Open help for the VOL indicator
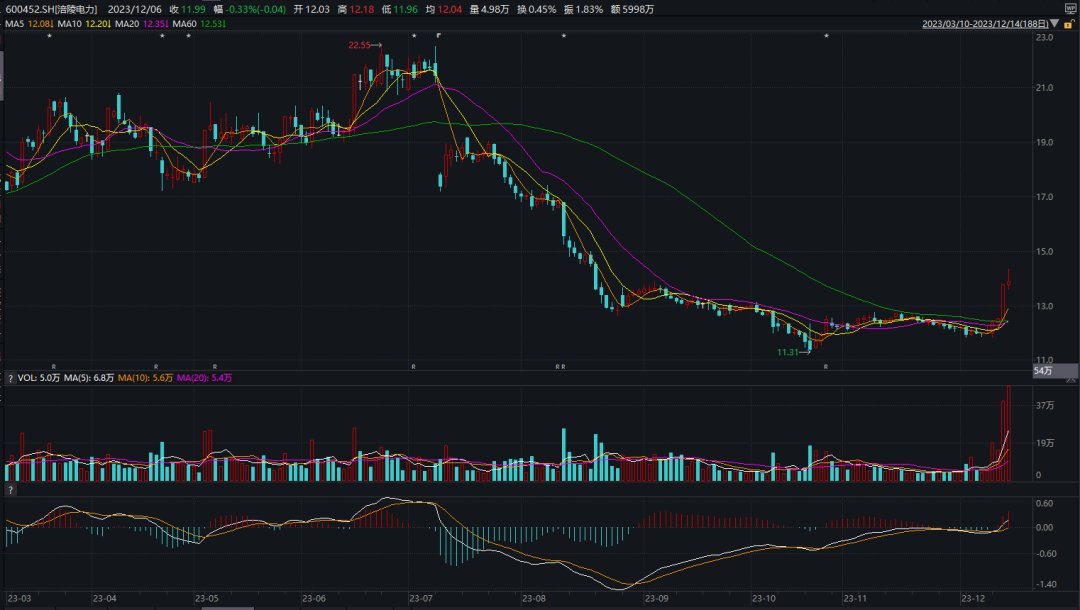This screenshot has width=1080, height=610. point(11,378)
